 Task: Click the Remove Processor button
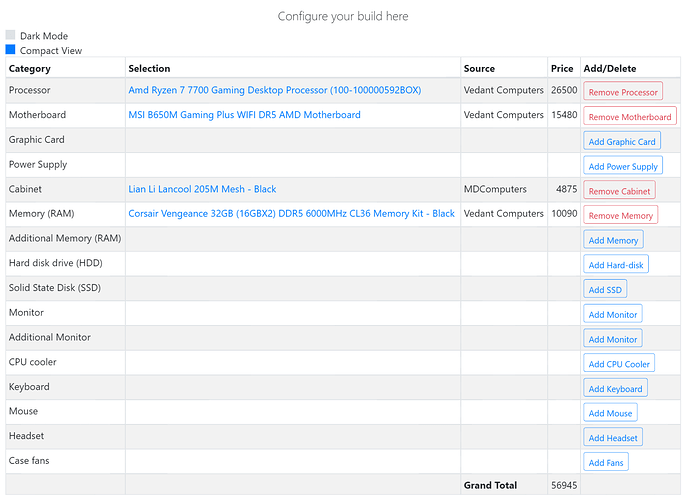coord(622,92)
